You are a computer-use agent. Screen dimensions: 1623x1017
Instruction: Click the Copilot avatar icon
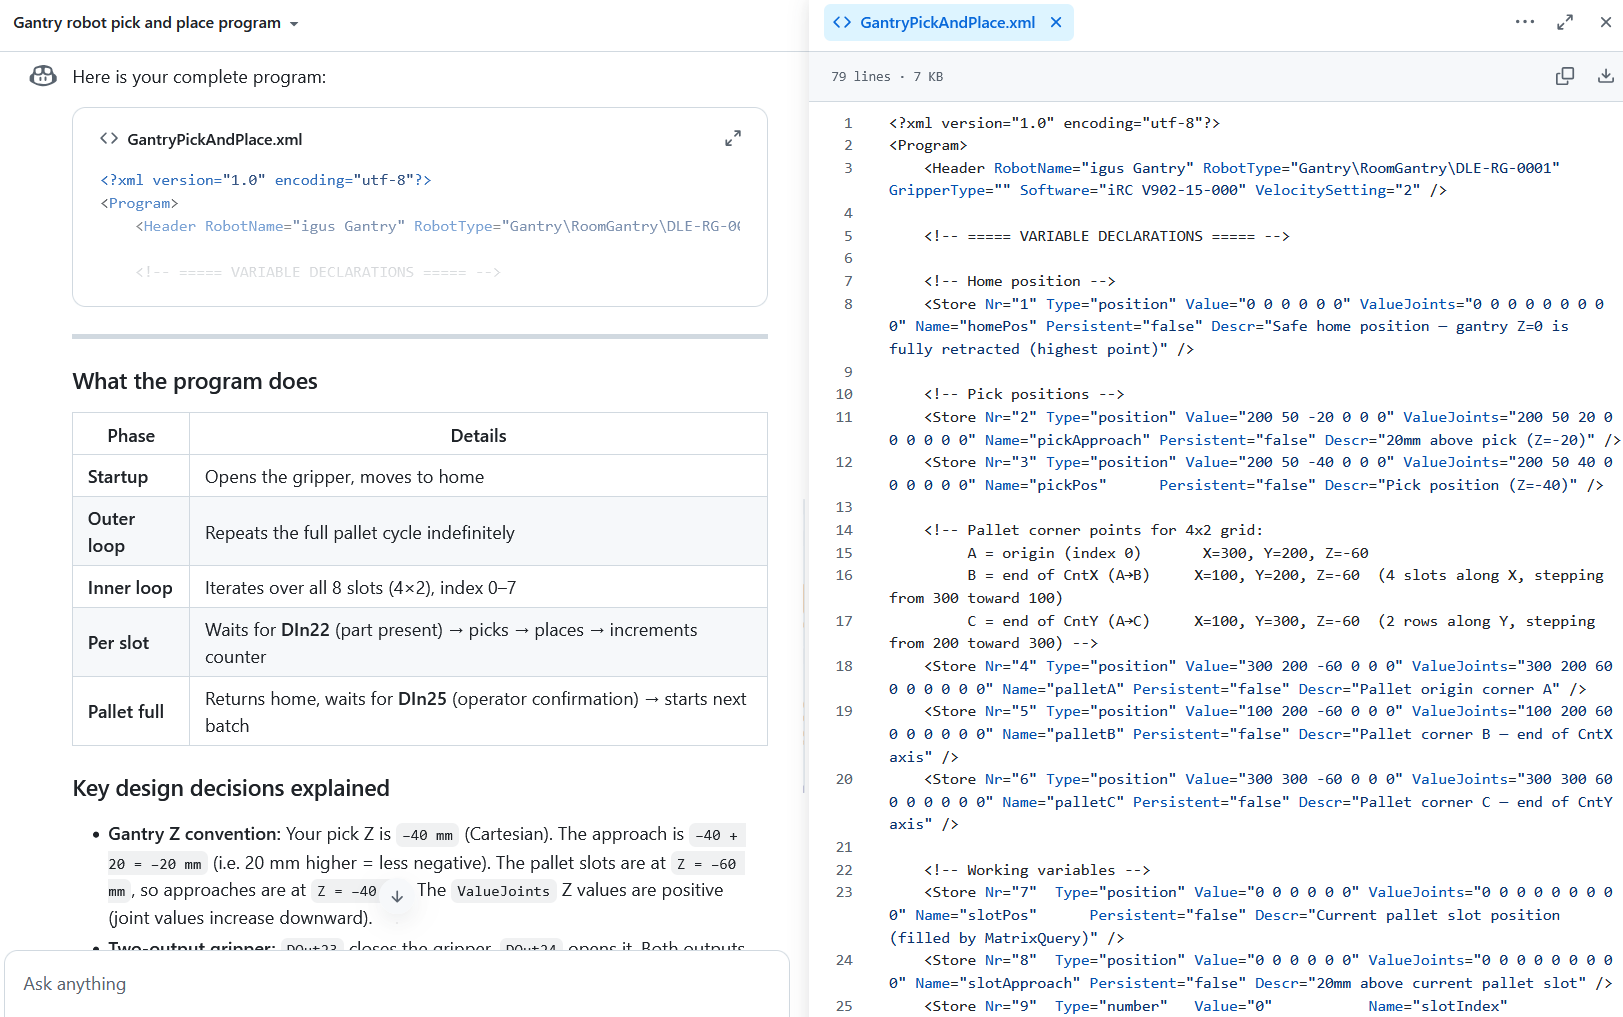click(43, 76)
